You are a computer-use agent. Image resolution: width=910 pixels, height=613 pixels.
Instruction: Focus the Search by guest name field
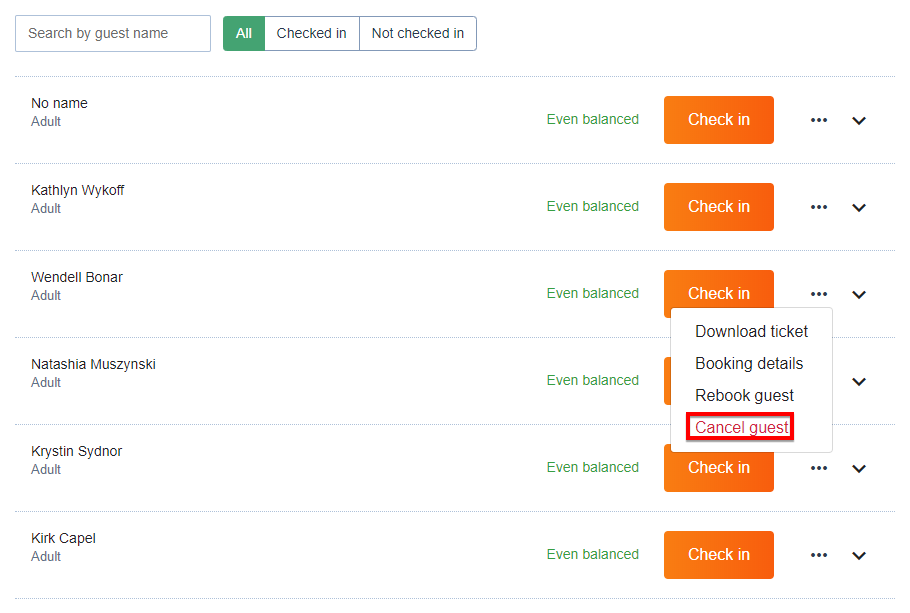pyautogui.click(x=113, y=34)
